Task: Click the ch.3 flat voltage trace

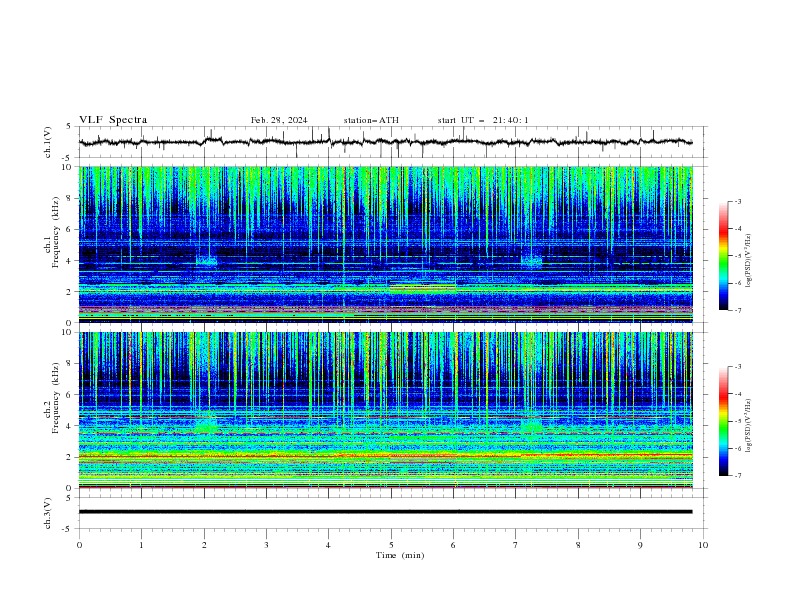Action: 386,512
